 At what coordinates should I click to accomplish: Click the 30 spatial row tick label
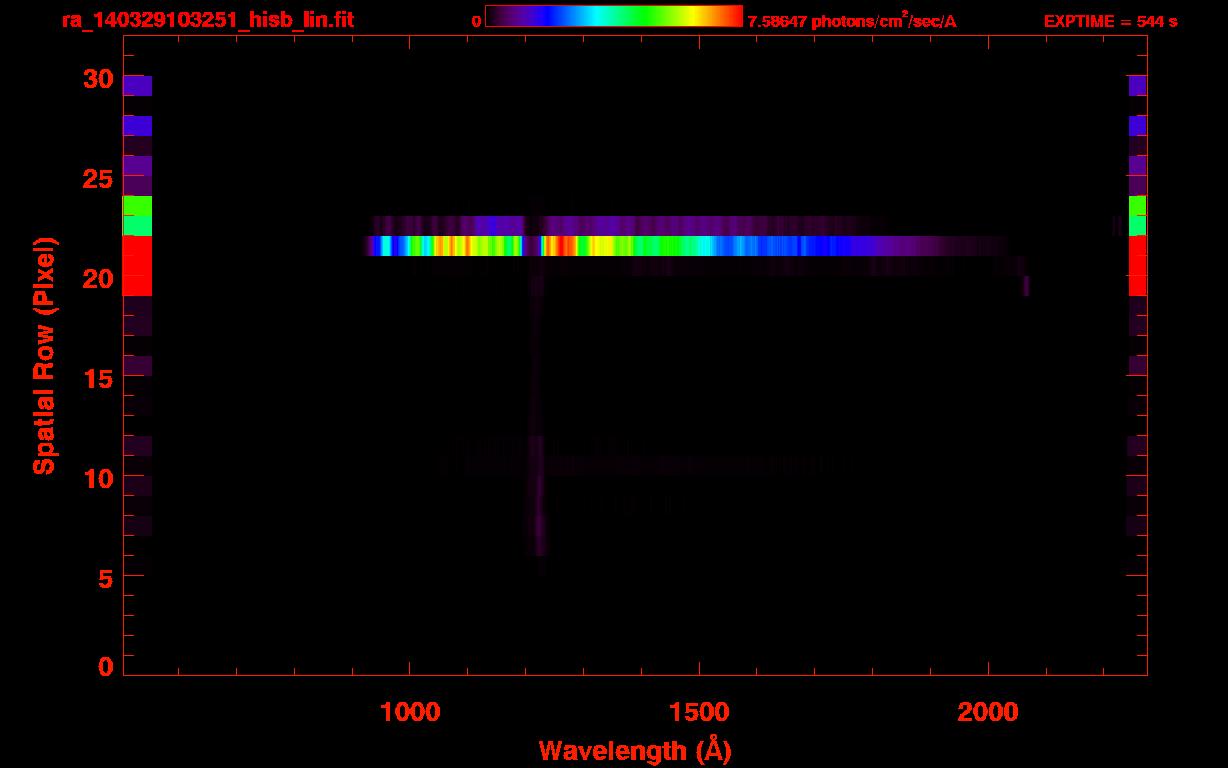(97, 79)
